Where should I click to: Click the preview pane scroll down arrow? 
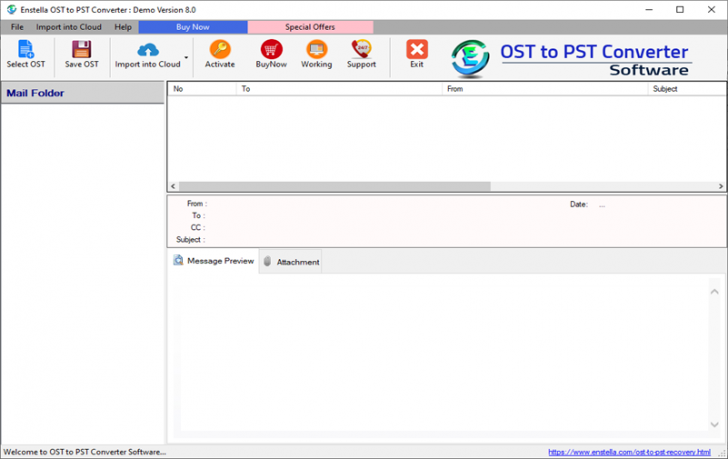tap(715, 424)
